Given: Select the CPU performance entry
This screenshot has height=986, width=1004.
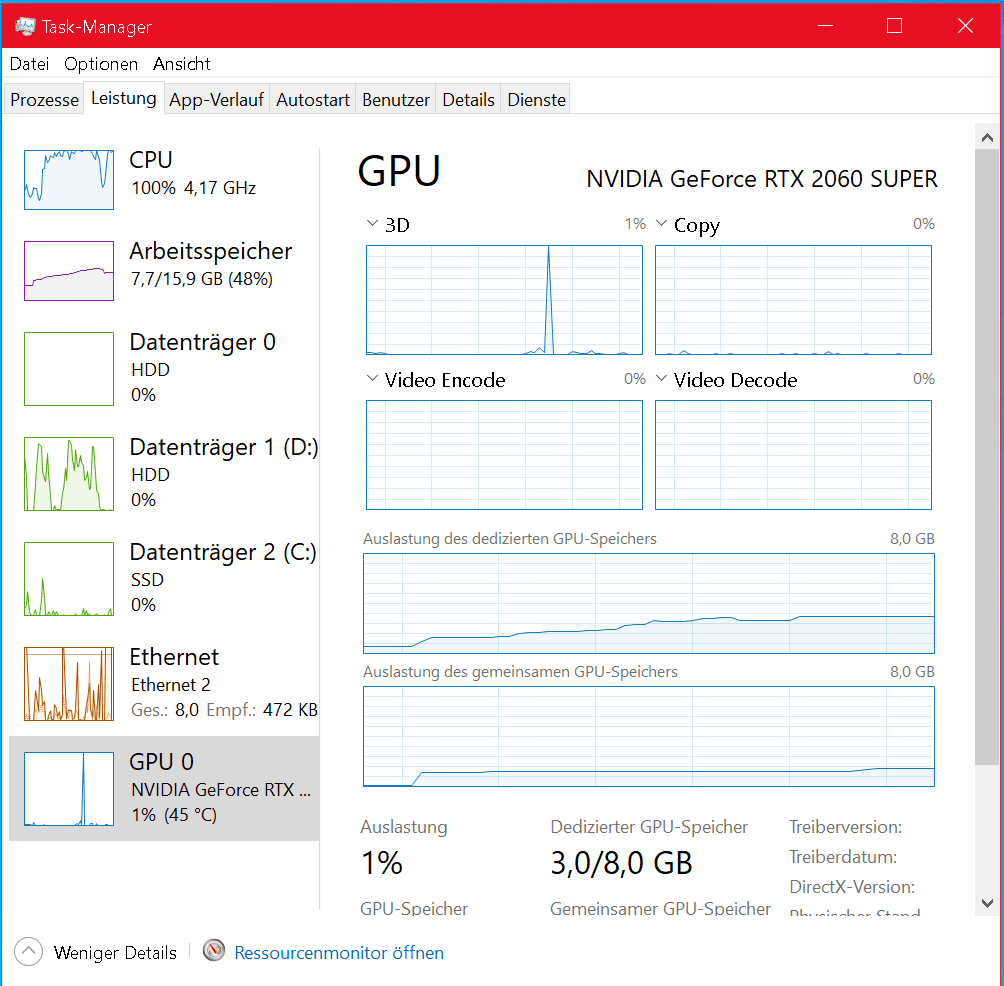Looking at the screenshot, I should tap(164, 179).
